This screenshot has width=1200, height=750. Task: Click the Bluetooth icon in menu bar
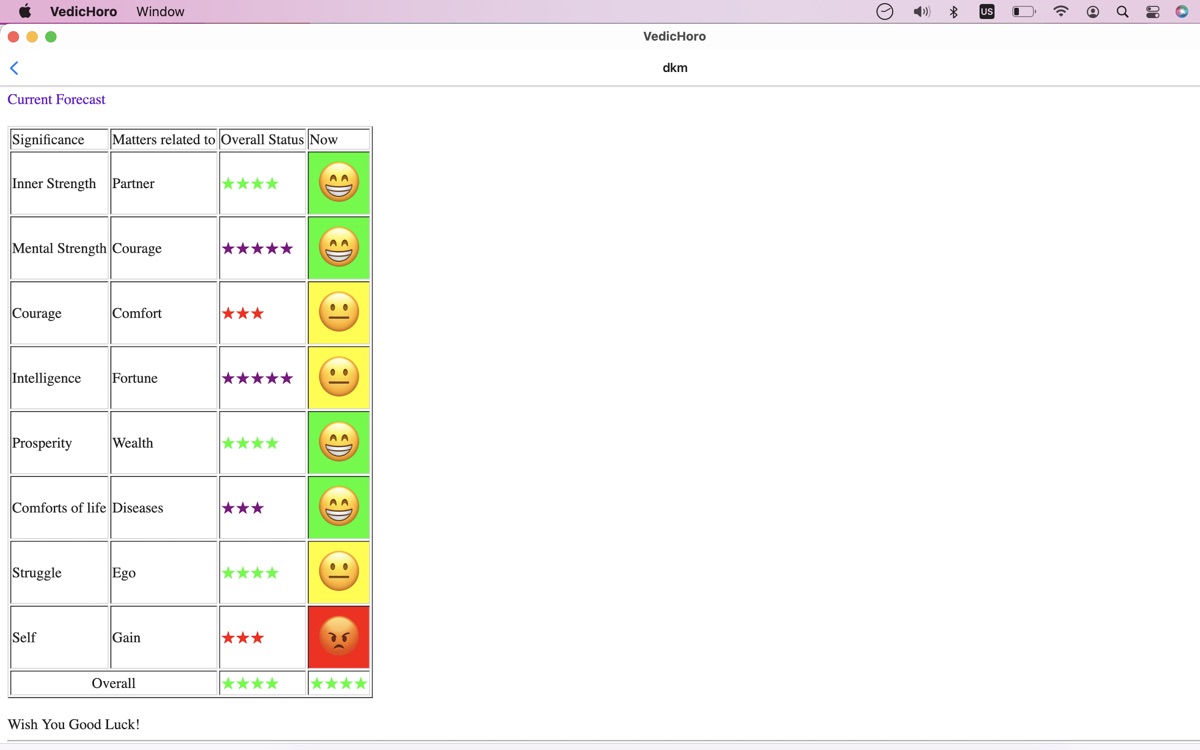click(x=954, y=12)
